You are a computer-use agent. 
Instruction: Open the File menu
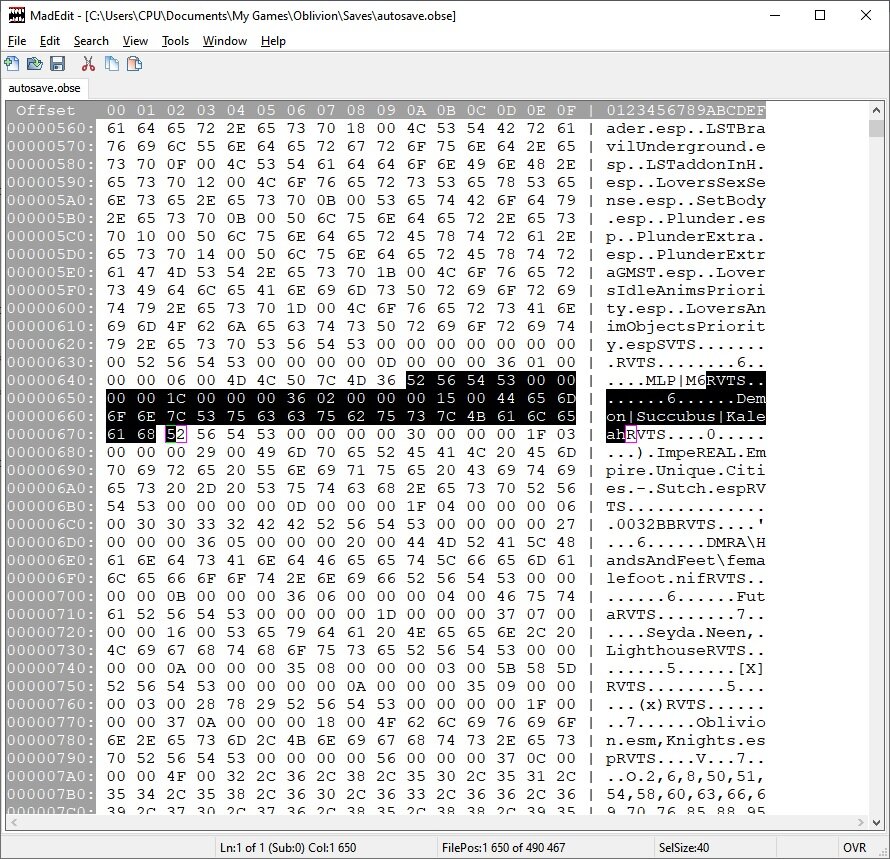pyautogui.click(x=17, y=41)
